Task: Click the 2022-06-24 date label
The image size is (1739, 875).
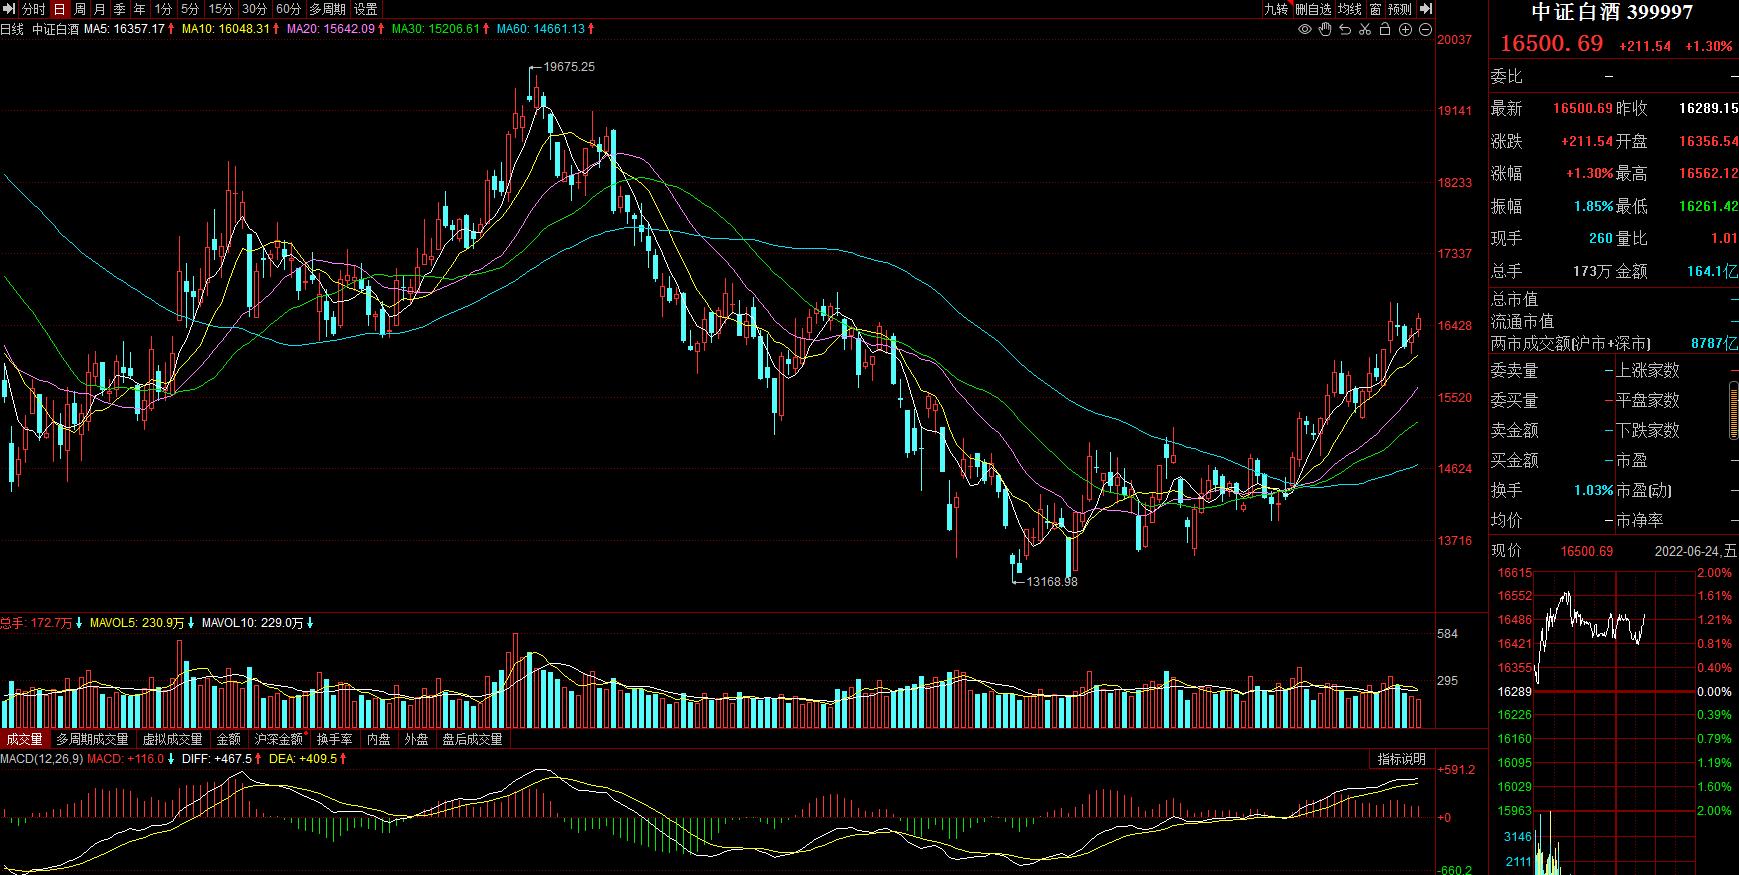Action: [x=1696, y=551]
